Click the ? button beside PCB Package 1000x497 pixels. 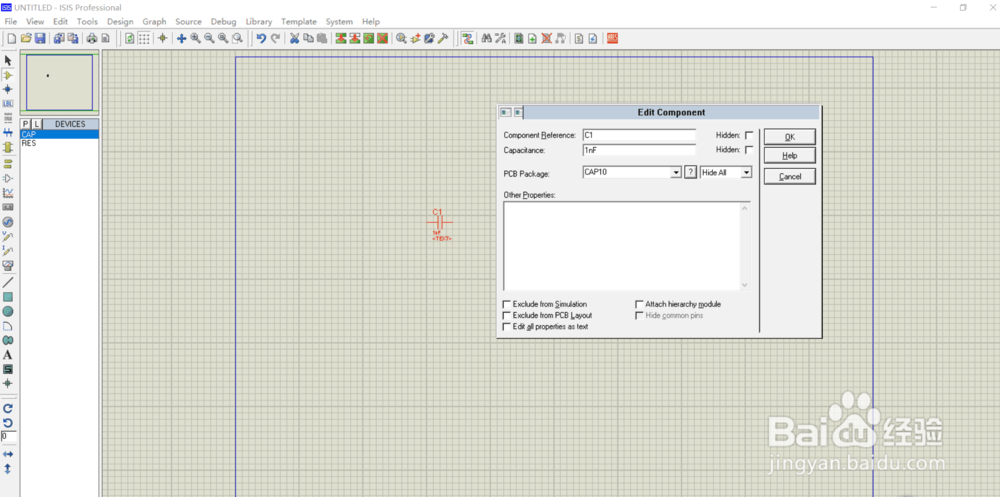click(x=690, y=173)
